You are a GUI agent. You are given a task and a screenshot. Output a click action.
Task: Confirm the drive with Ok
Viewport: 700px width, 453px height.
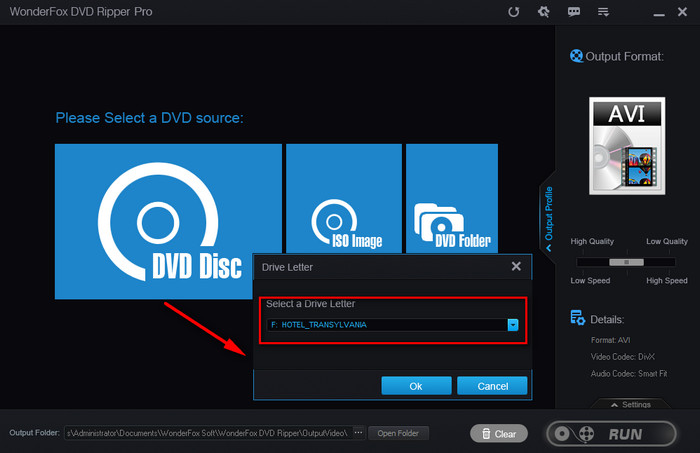click(x=416, y=386)
